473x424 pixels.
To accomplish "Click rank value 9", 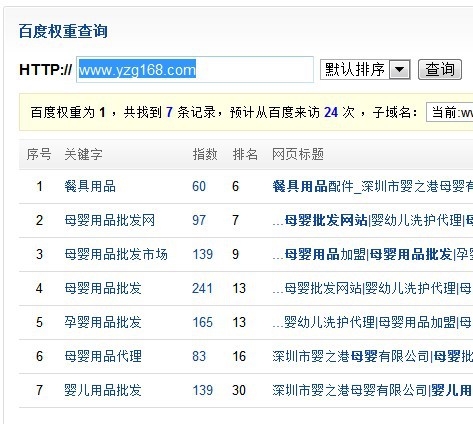I will 236,254.
